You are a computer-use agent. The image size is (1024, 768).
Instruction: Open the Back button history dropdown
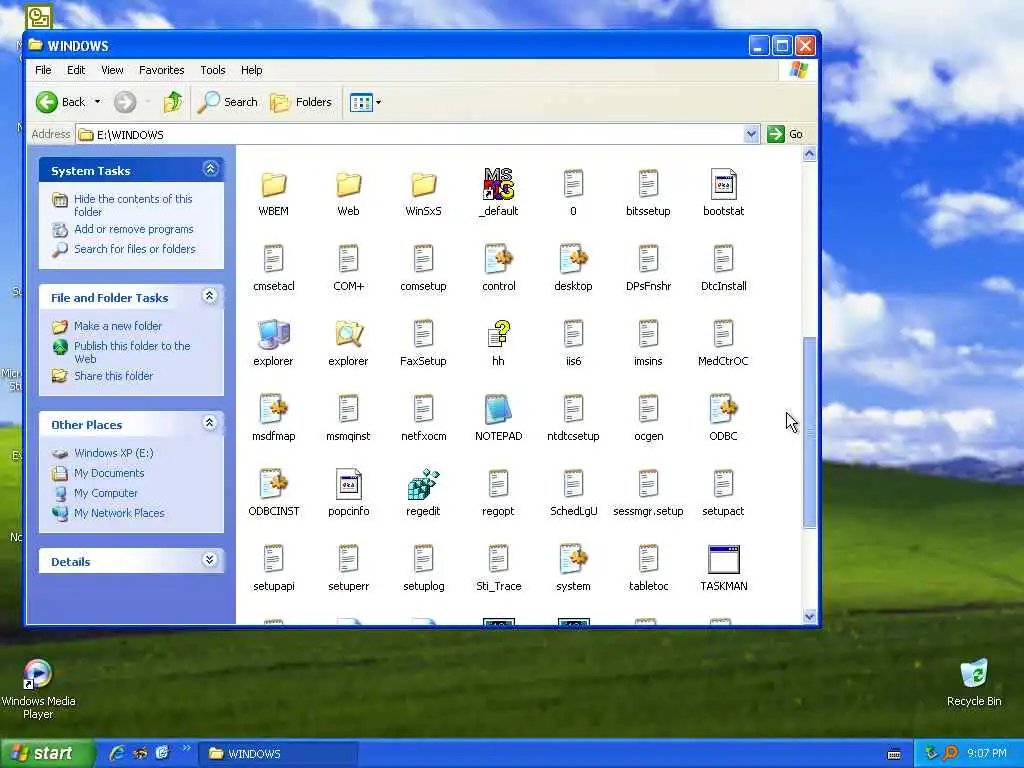pos(97,102)
